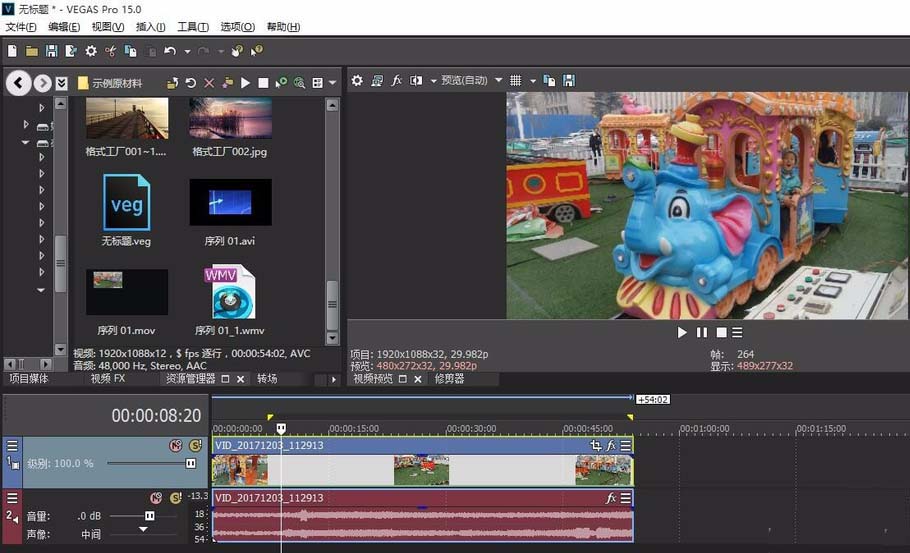The image size is (910, 553).
Task: Undo the last action in main toolbar
Action: 170,51
